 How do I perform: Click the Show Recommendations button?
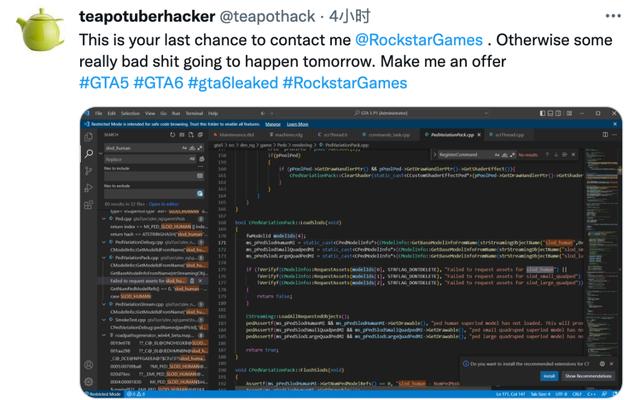coord(589,376)
